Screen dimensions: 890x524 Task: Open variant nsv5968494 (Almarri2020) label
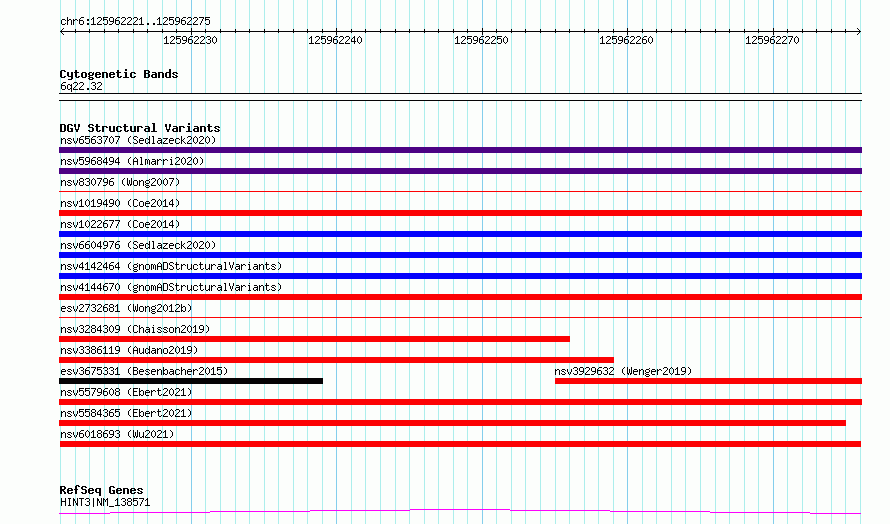(x=132, y=161)
